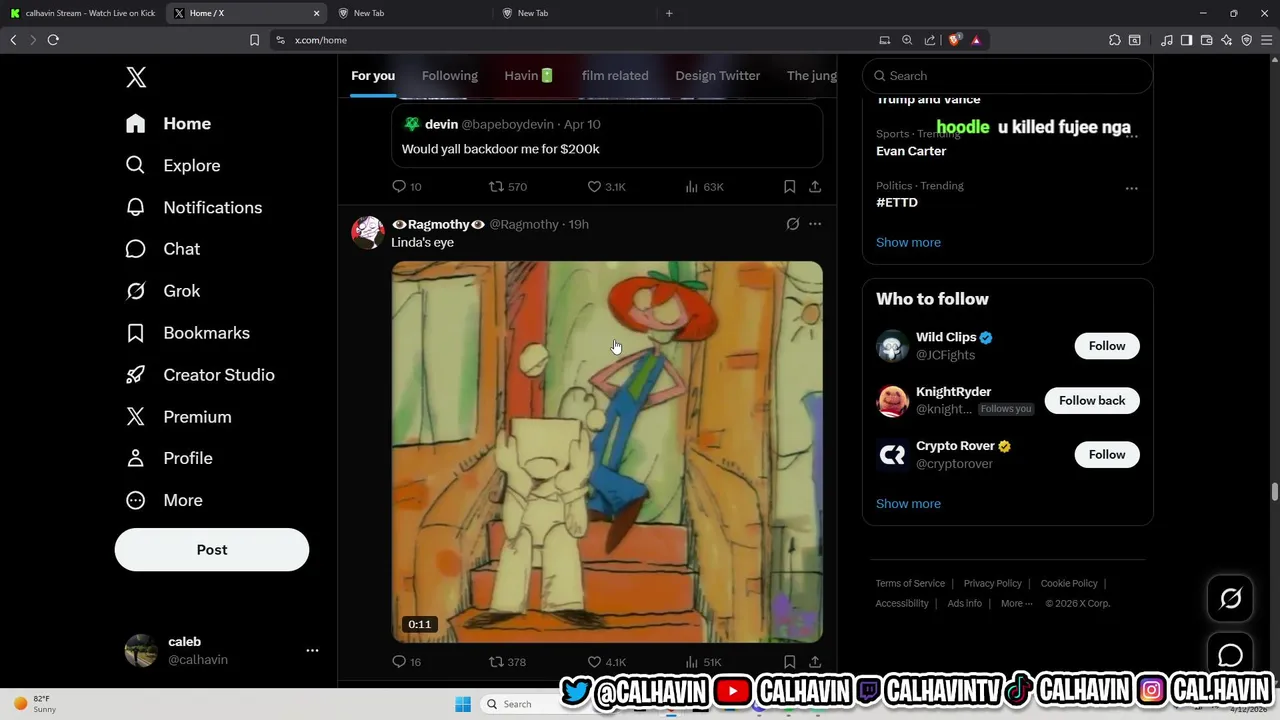Click Show more under trending topics
1280x720 pixels.
[x=908, y=242]
